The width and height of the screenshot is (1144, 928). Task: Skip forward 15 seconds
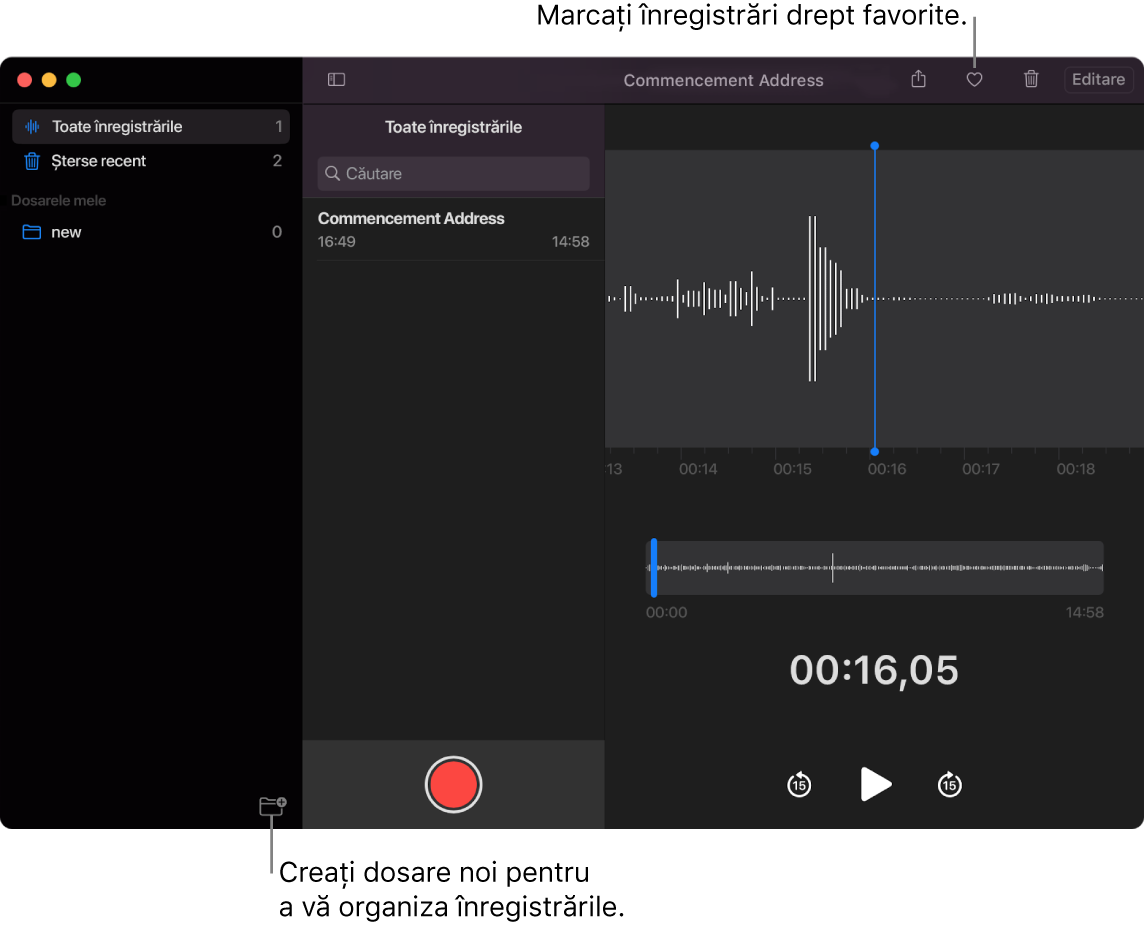pos(949,784)
